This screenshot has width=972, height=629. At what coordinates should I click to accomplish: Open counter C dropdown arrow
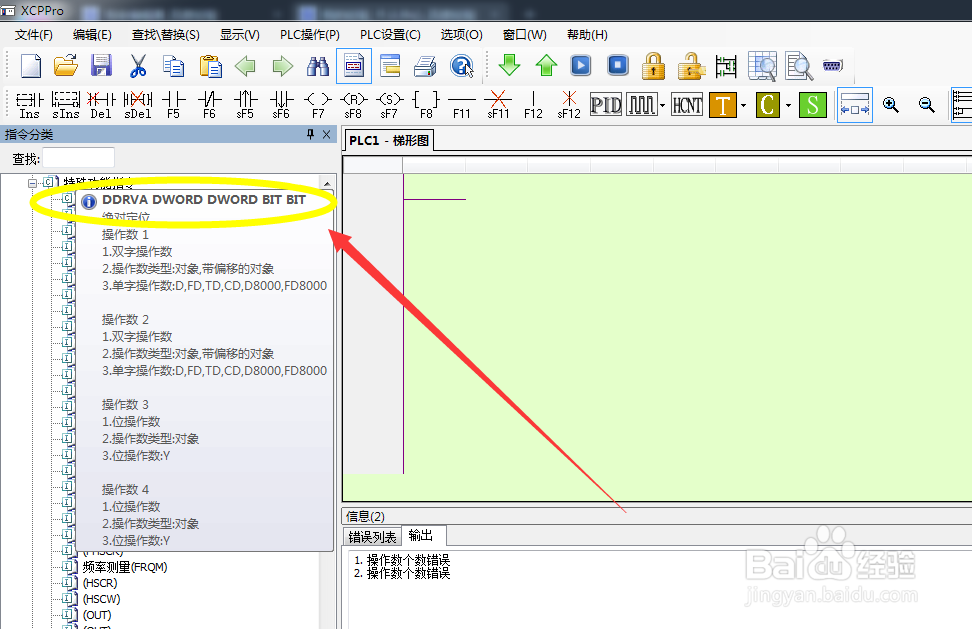[788, 105]
